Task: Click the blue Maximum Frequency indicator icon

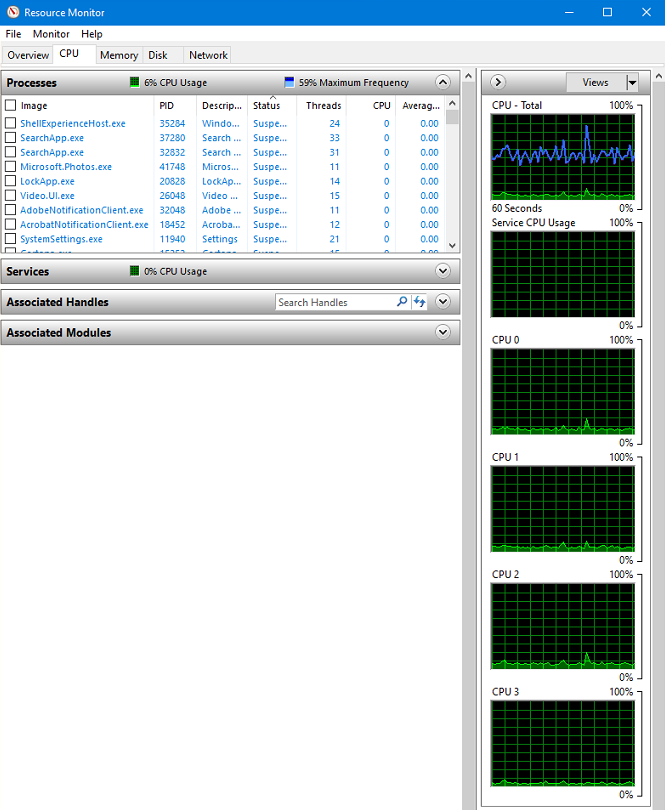Action: (289, 82)
